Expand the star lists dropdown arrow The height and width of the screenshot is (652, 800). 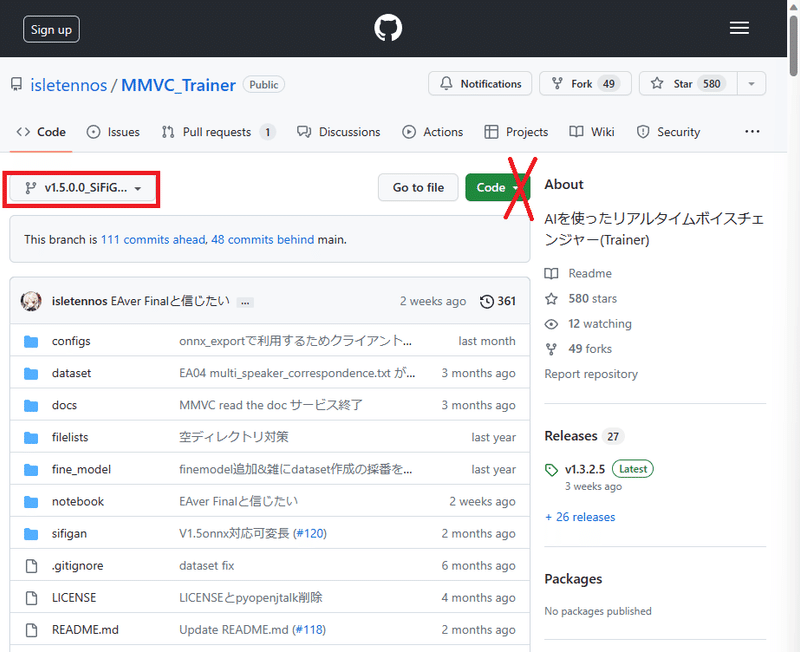[x=752, y=84]
